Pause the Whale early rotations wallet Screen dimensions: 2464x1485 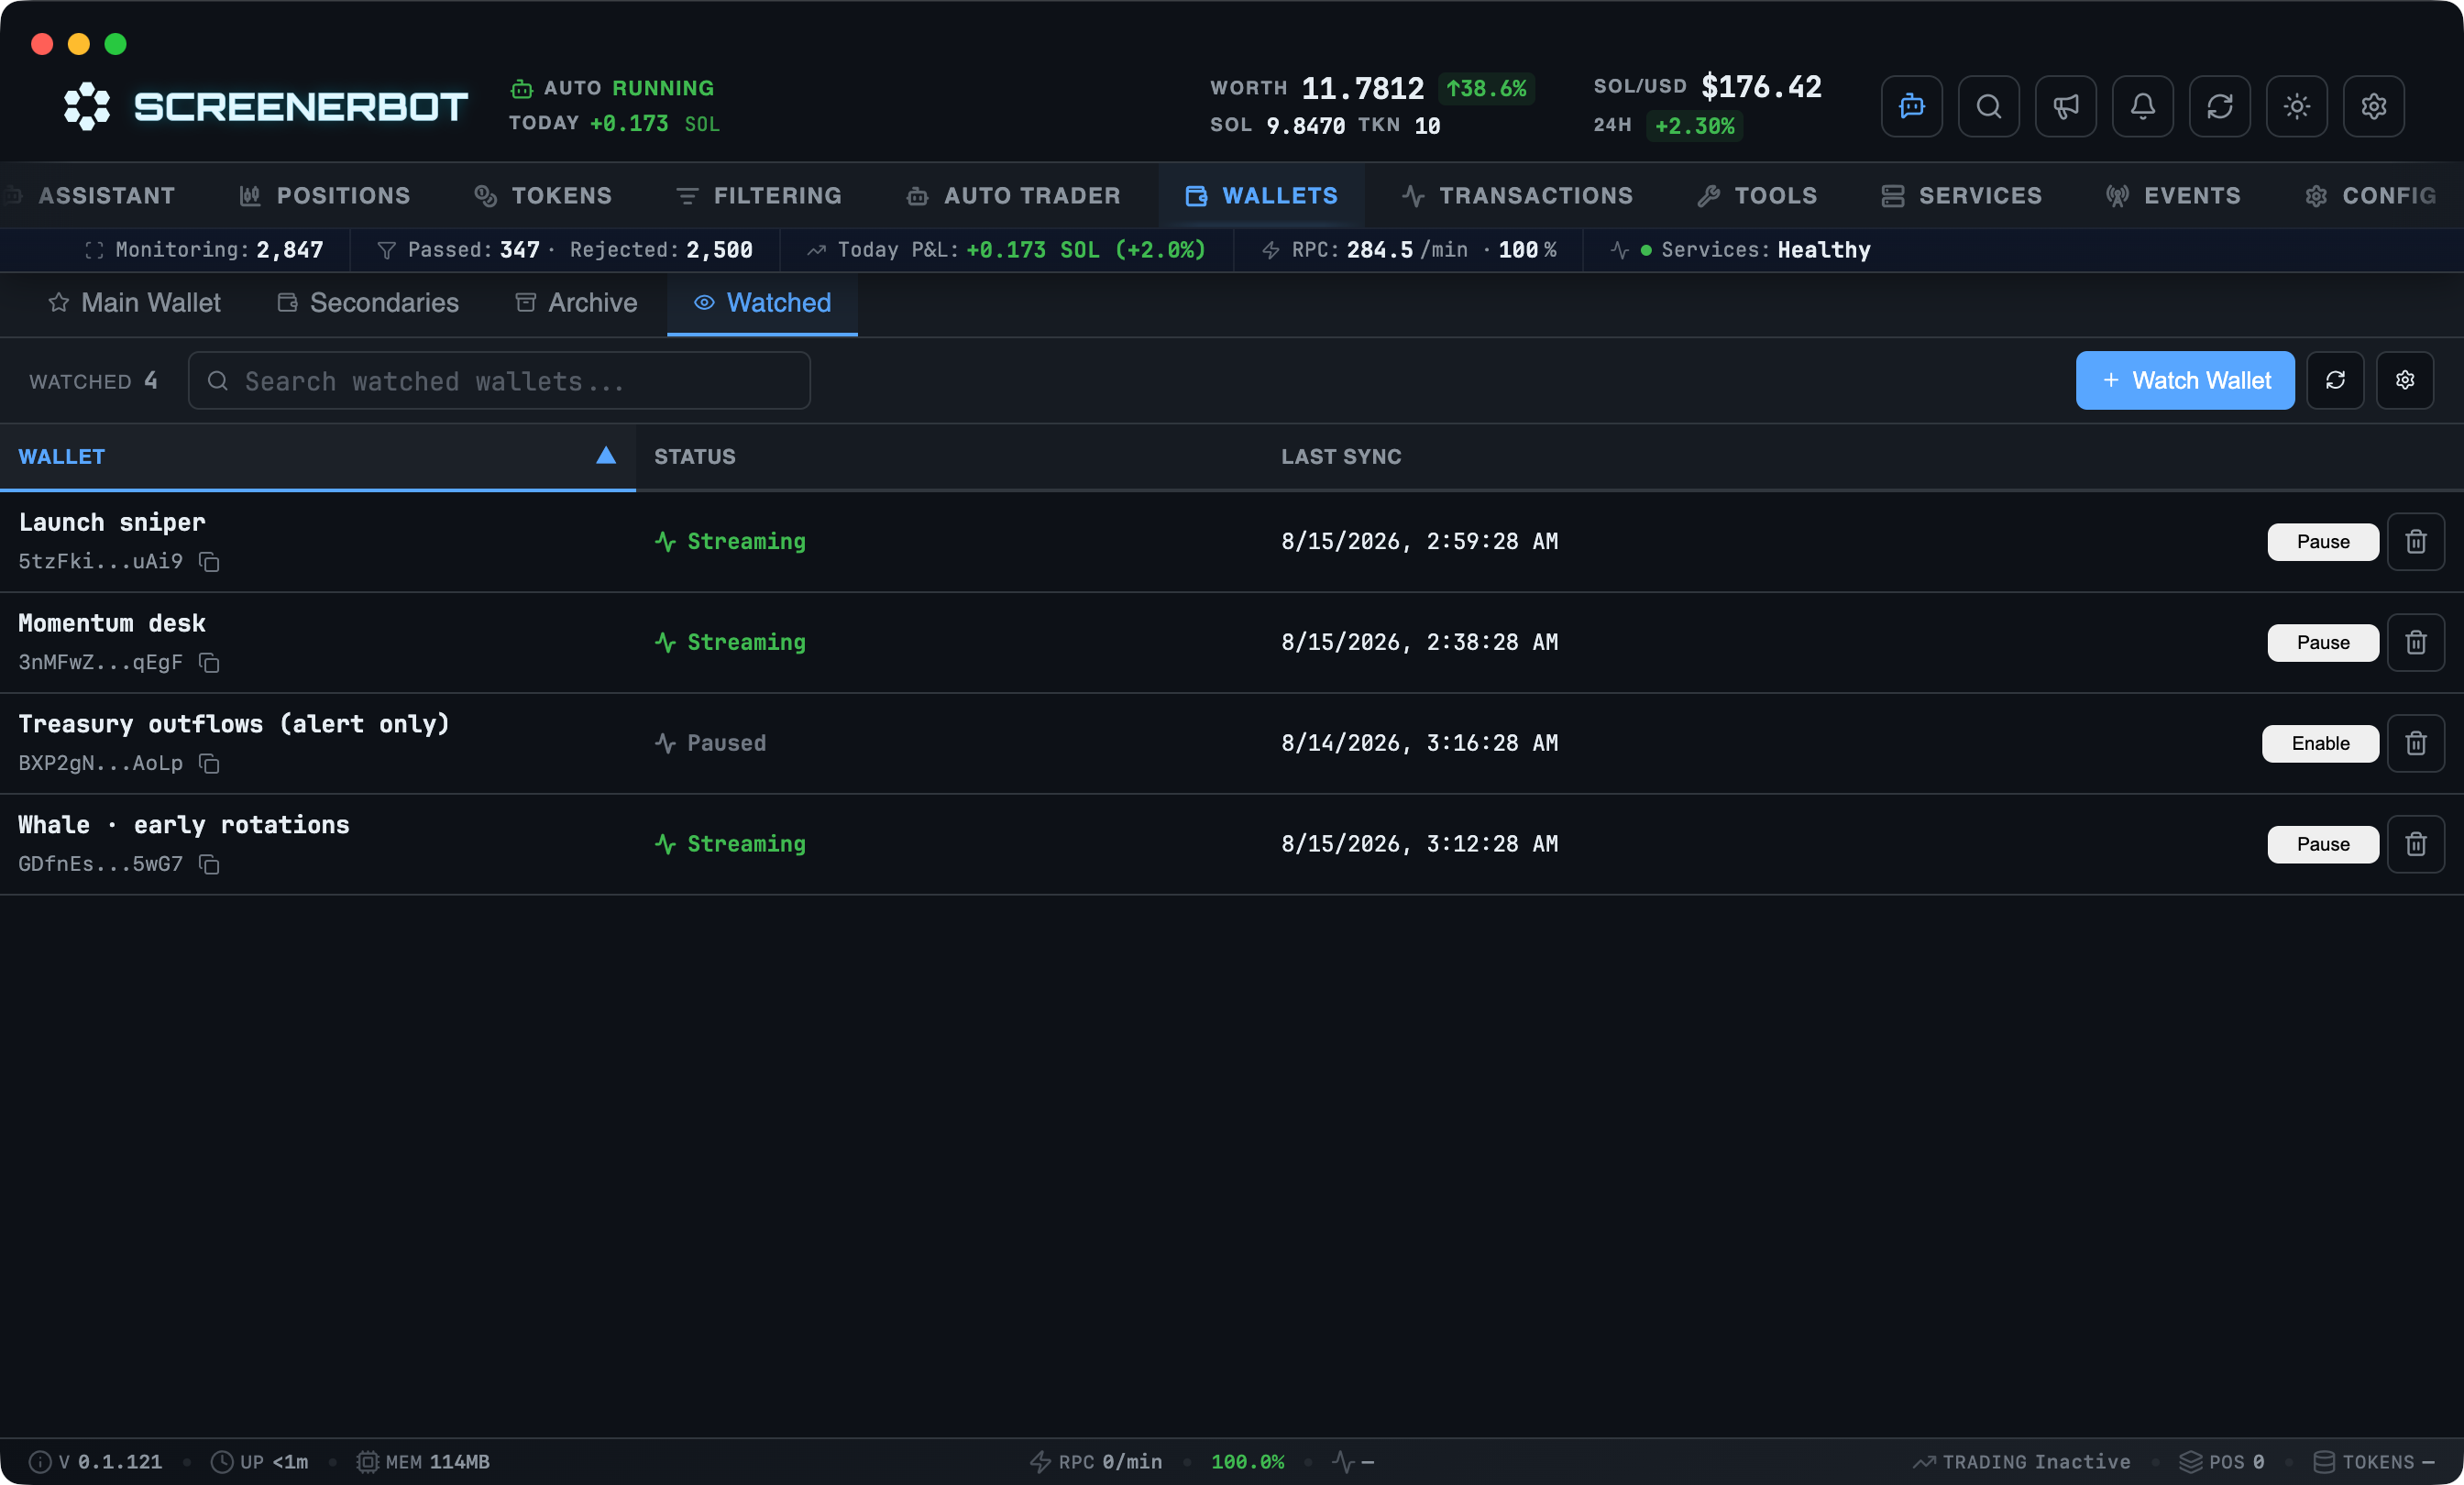2322,845
